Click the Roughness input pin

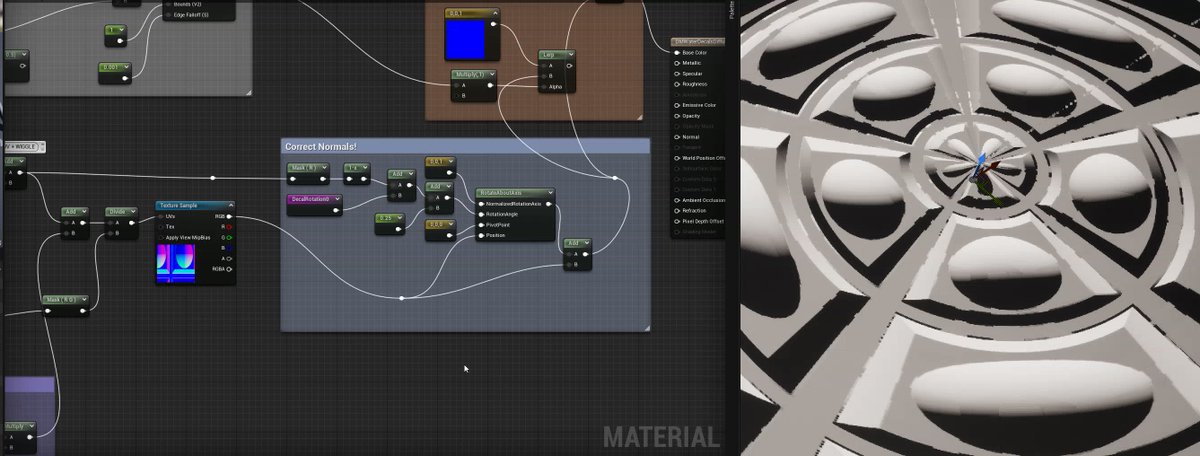(677, 84)
